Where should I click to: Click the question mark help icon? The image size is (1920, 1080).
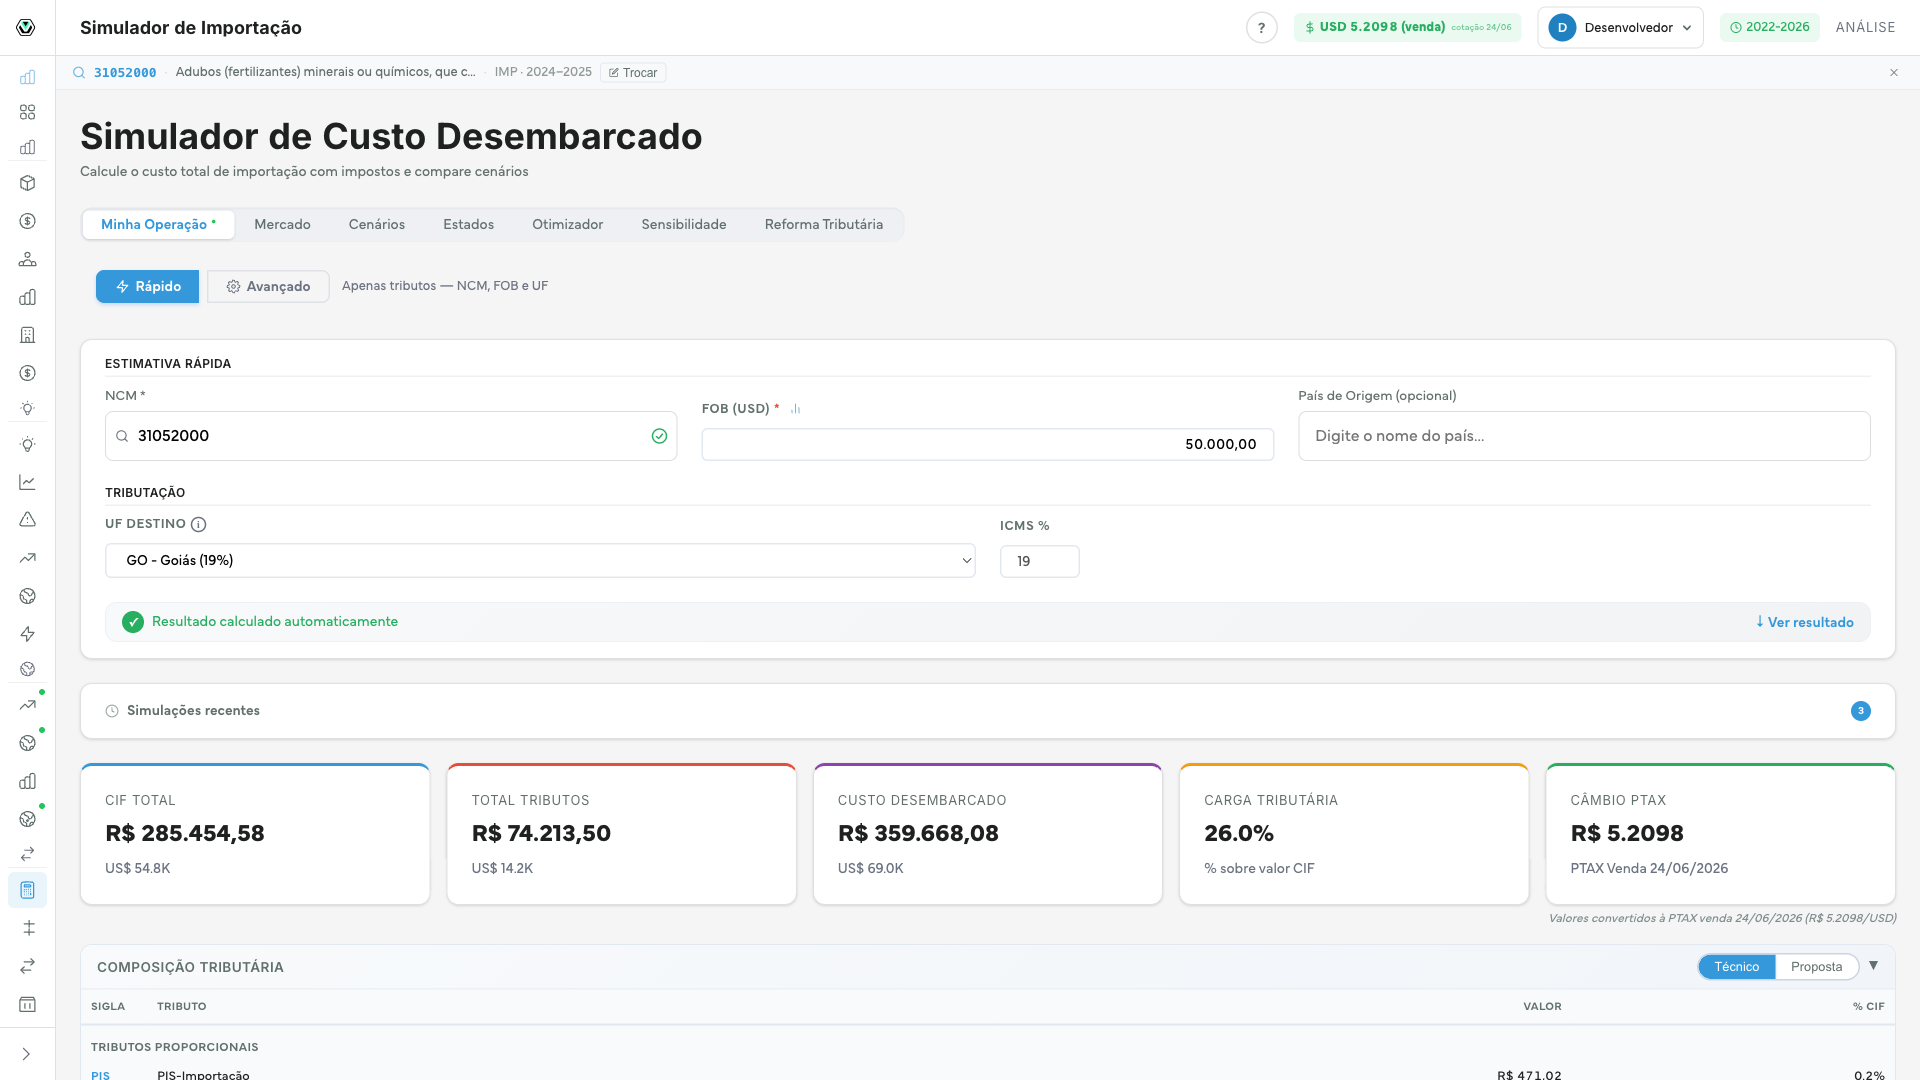tap(1261, 28)
